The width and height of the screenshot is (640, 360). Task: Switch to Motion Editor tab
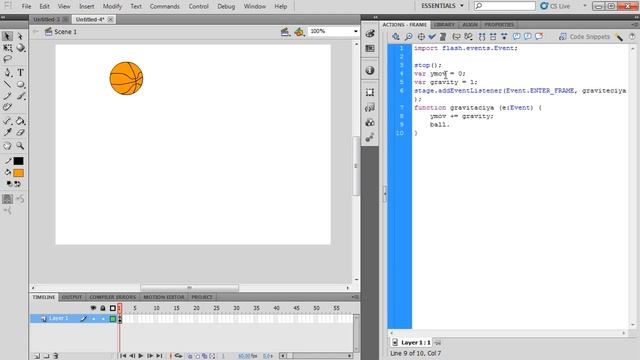click(164, 297)
